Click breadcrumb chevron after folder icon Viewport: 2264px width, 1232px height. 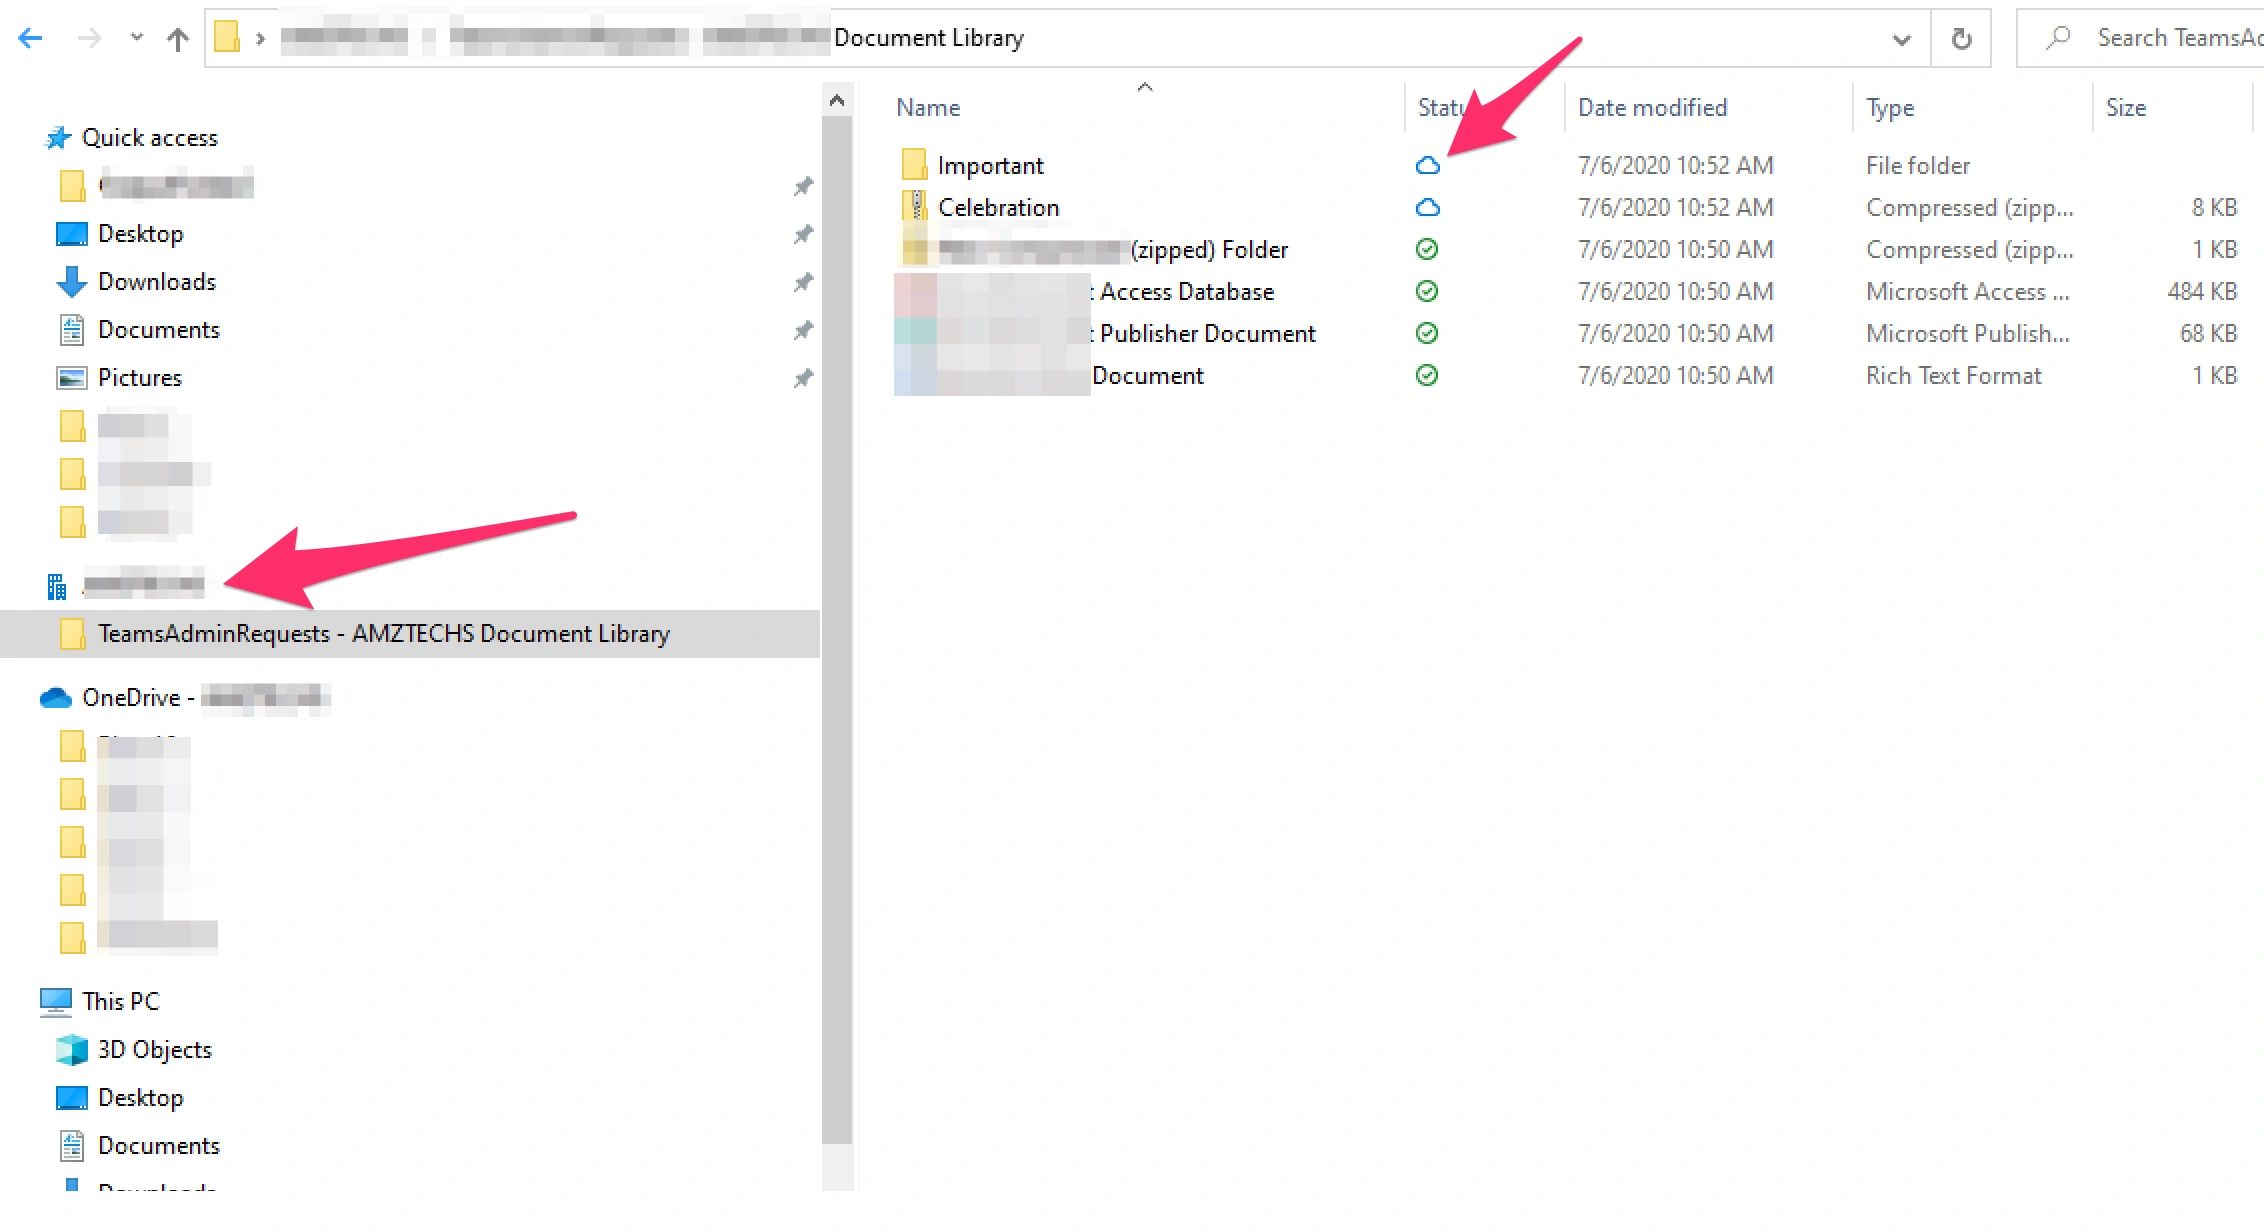click(x=261, y=39)
